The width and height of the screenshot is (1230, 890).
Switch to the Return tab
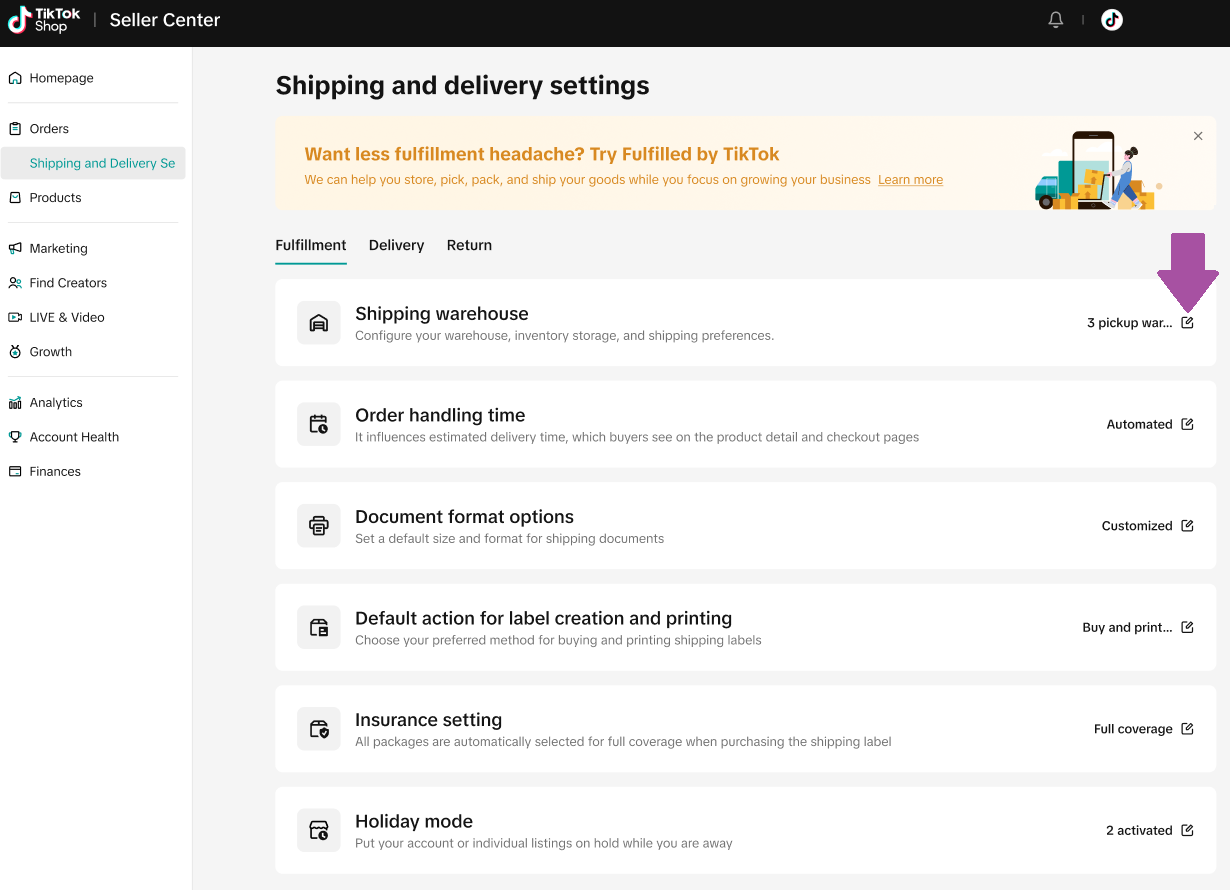pyautogui.click(x=469, y=245)
